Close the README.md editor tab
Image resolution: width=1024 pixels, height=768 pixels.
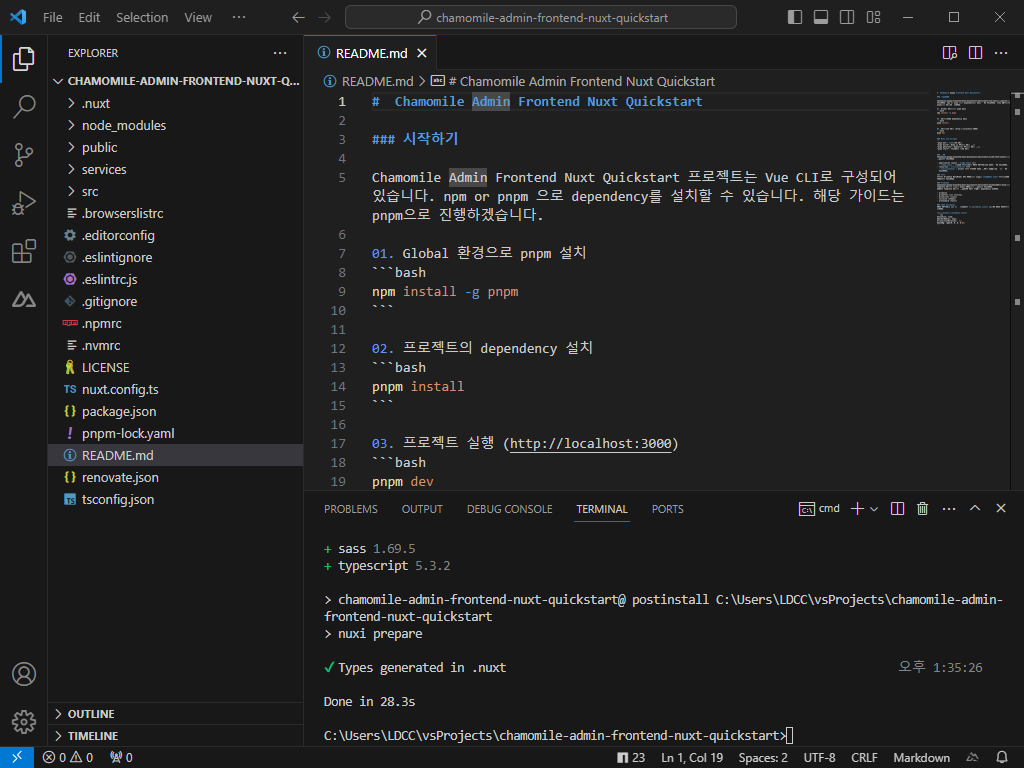[x=422, y=54]
